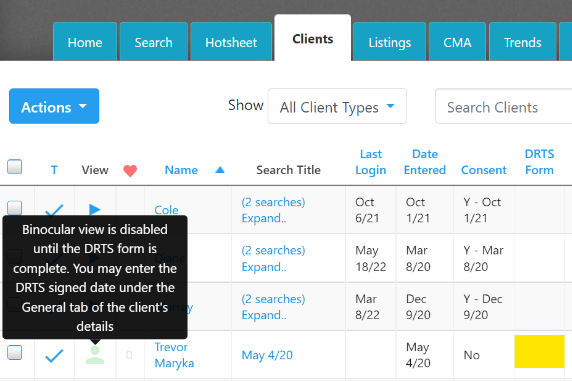Click the Name column sort arrow

(x=220, y=170)
